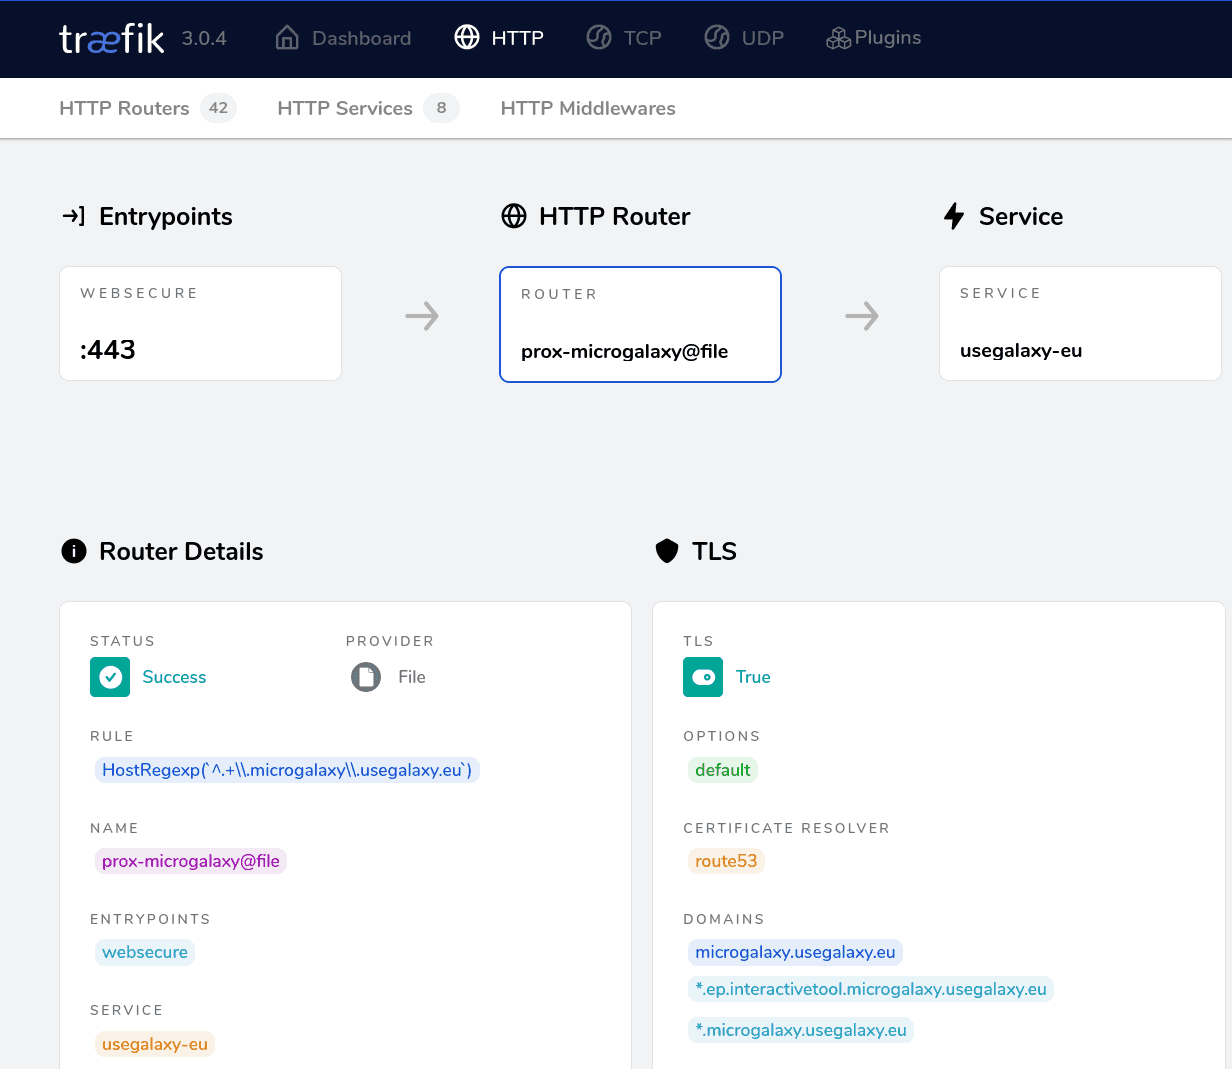Switch to the HTTP Services tab
This screenshot has height=1069, width=1232.
pyautogui.click(x=345, y=108)
